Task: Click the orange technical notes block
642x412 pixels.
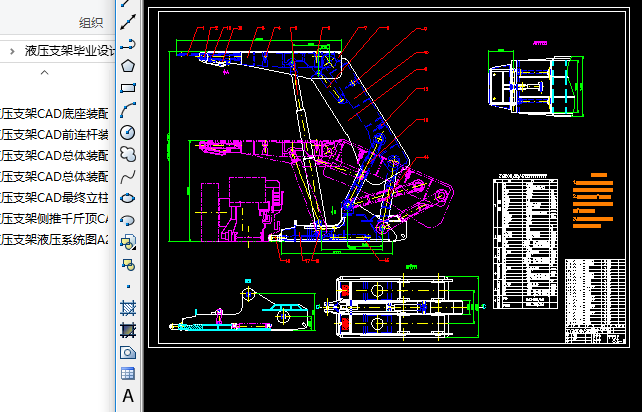Action: point(593,200)
